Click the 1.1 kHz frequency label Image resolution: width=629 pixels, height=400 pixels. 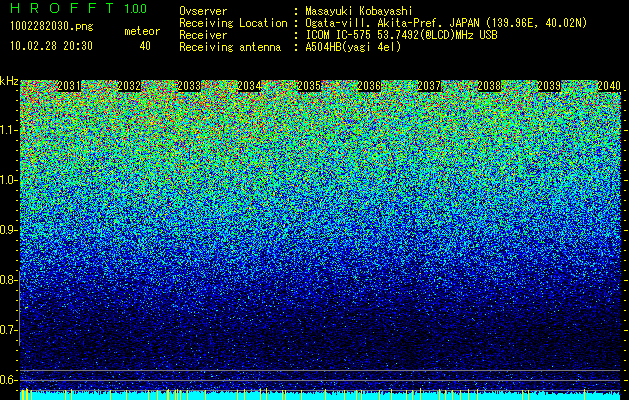pyautogui.click(x=7, y=130)
